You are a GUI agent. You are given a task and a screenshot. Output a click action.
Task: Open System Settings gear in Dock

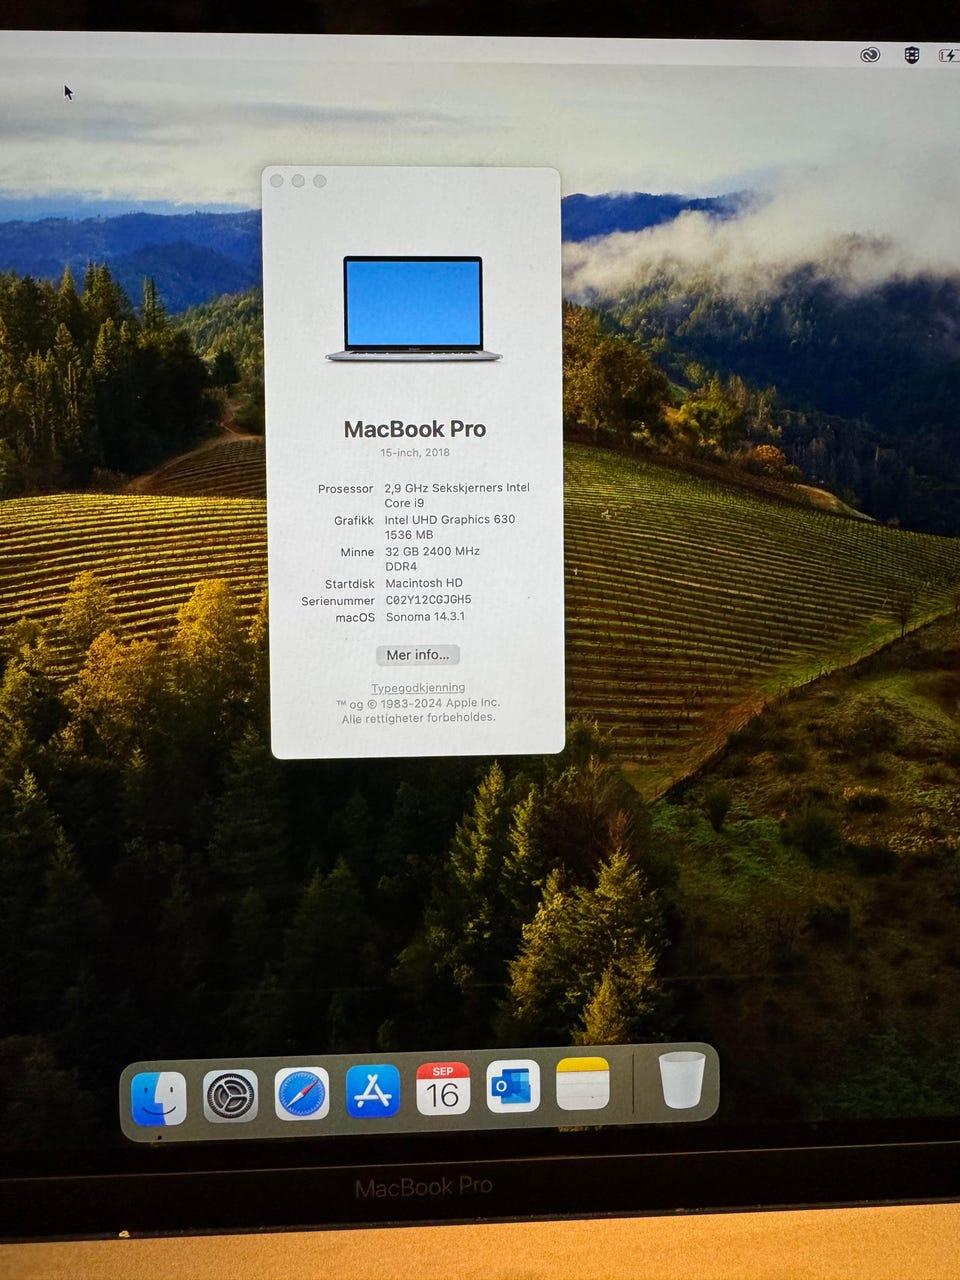click(230, 1096)
